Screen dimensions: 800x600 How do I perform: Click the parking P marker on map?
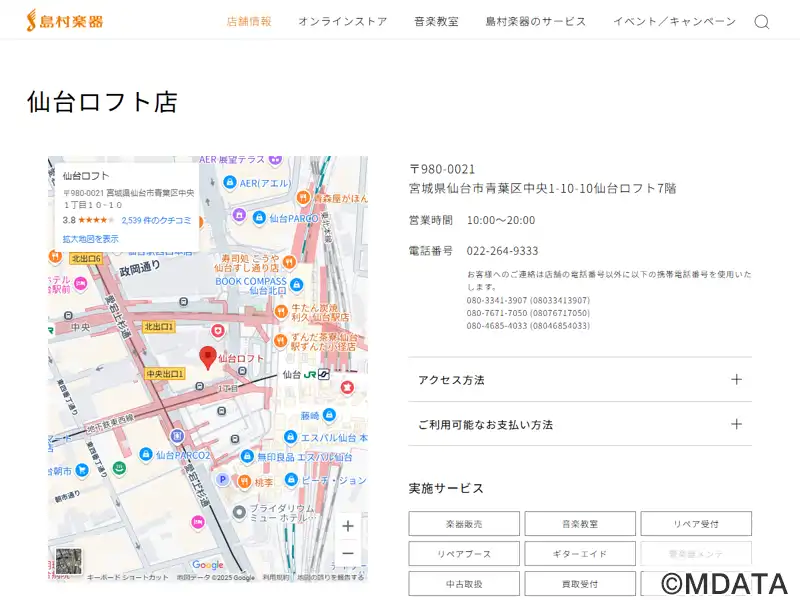(222, 479)
